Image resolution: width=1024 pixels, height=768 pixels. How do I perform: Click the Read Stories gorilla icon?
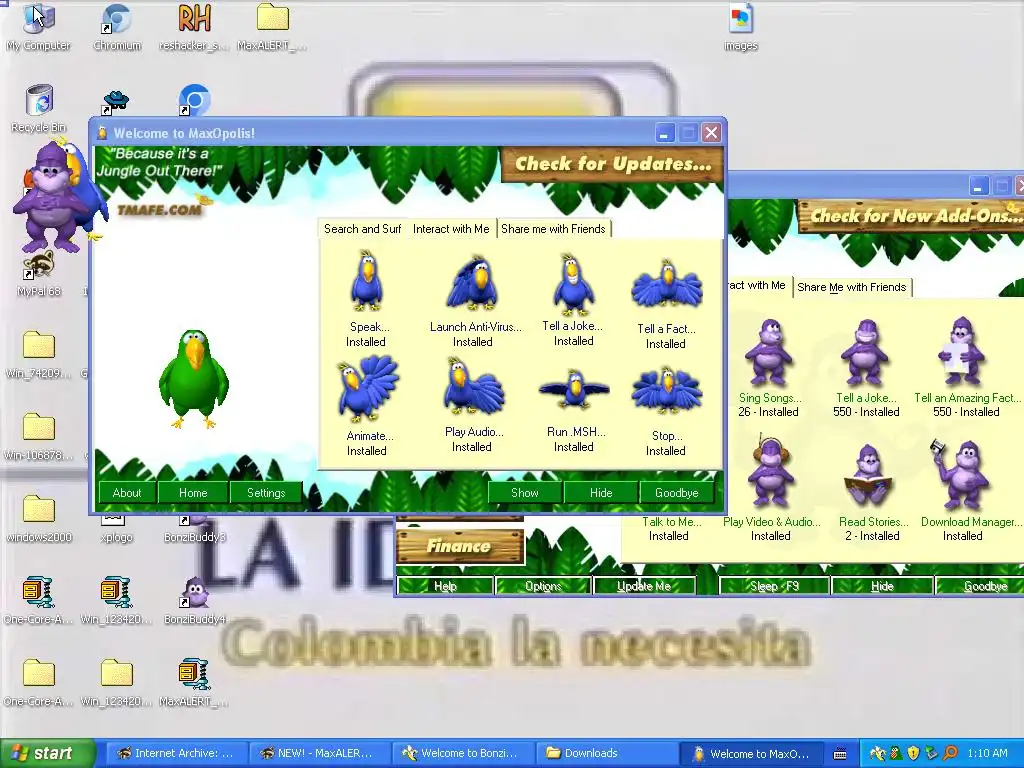click(868, 476)
